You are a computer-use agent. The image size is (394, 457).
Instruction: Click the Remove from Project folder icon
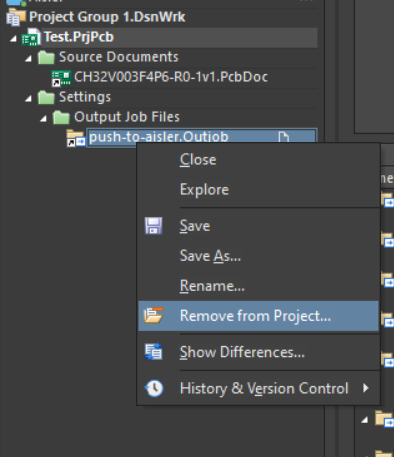(x=153, y=315)
